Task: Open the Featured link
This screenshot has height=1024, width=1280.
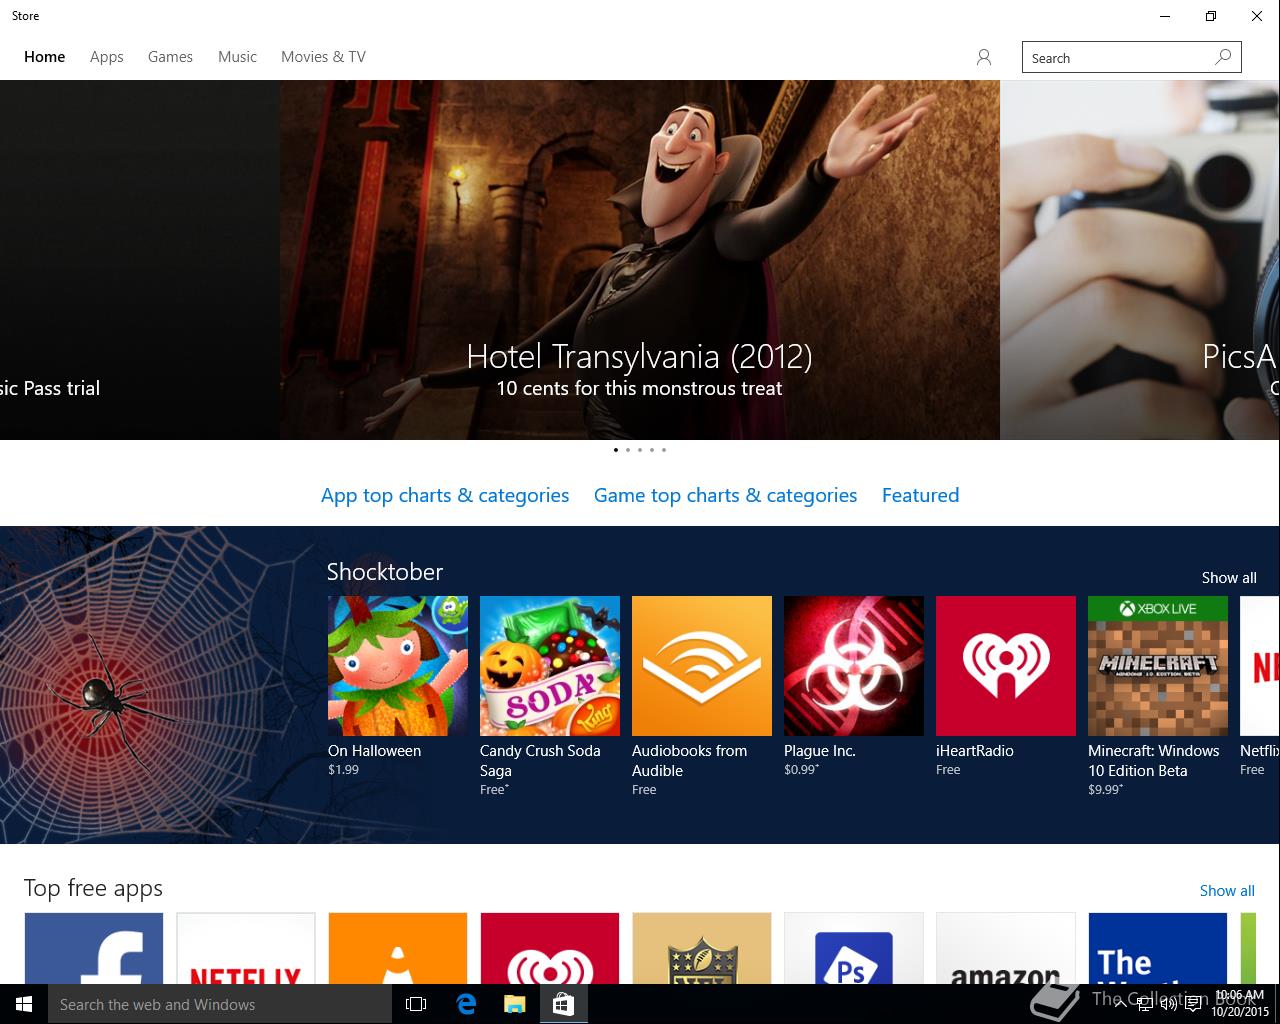Action: [920, 495]
